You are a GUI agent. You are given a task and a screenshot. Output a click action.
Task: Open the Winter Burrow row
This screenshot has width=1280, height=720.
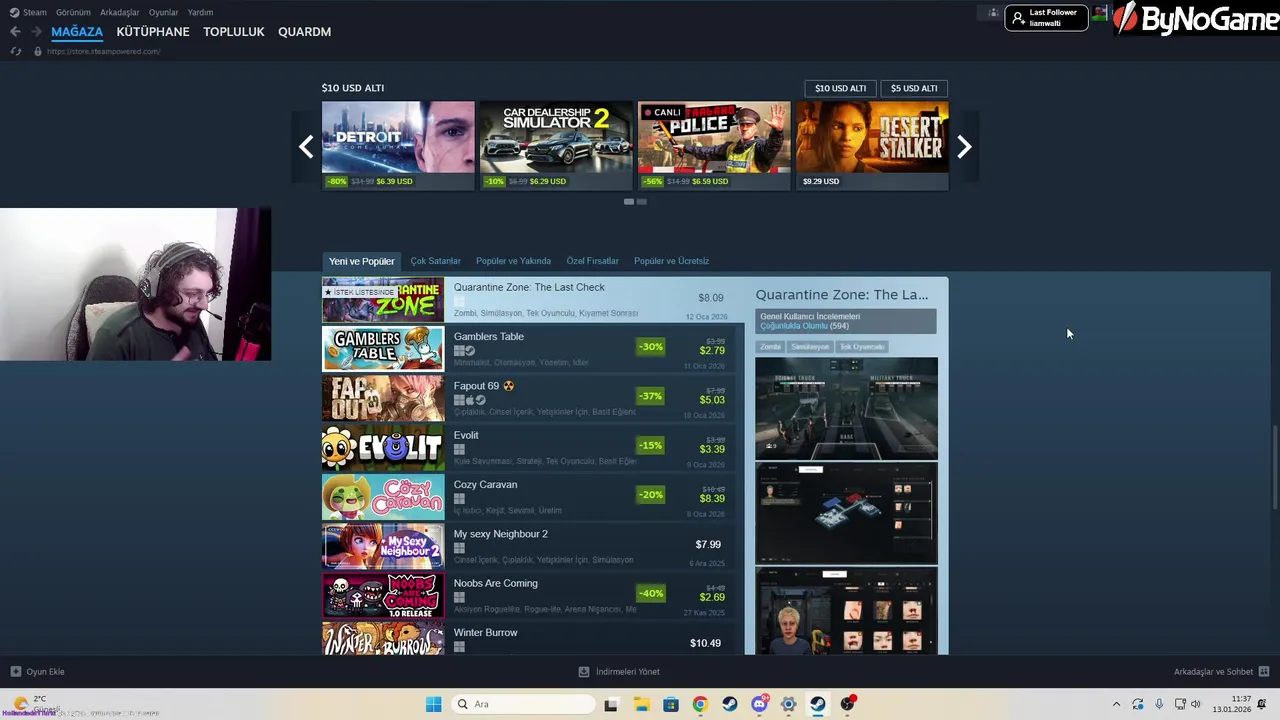coord(528,639)
